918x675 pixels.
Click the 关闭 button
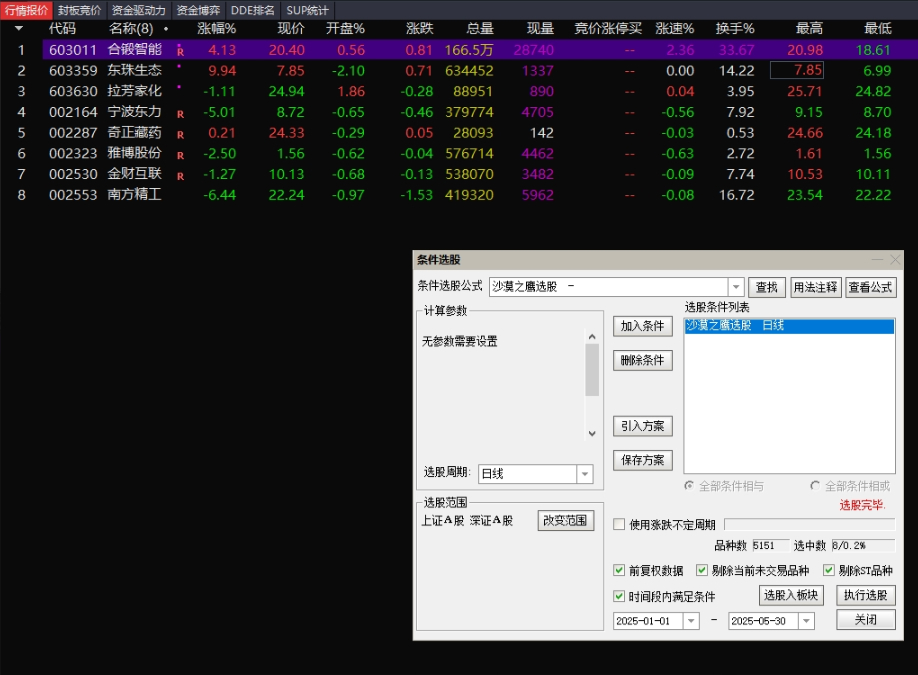click(866, 619)
